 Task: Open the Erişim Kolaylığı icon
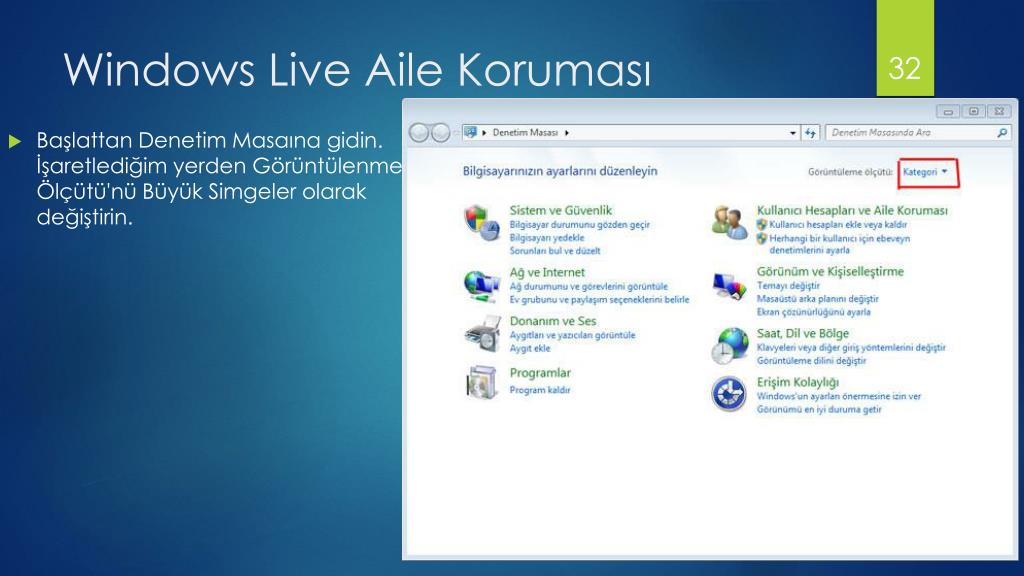click(729, 394)
